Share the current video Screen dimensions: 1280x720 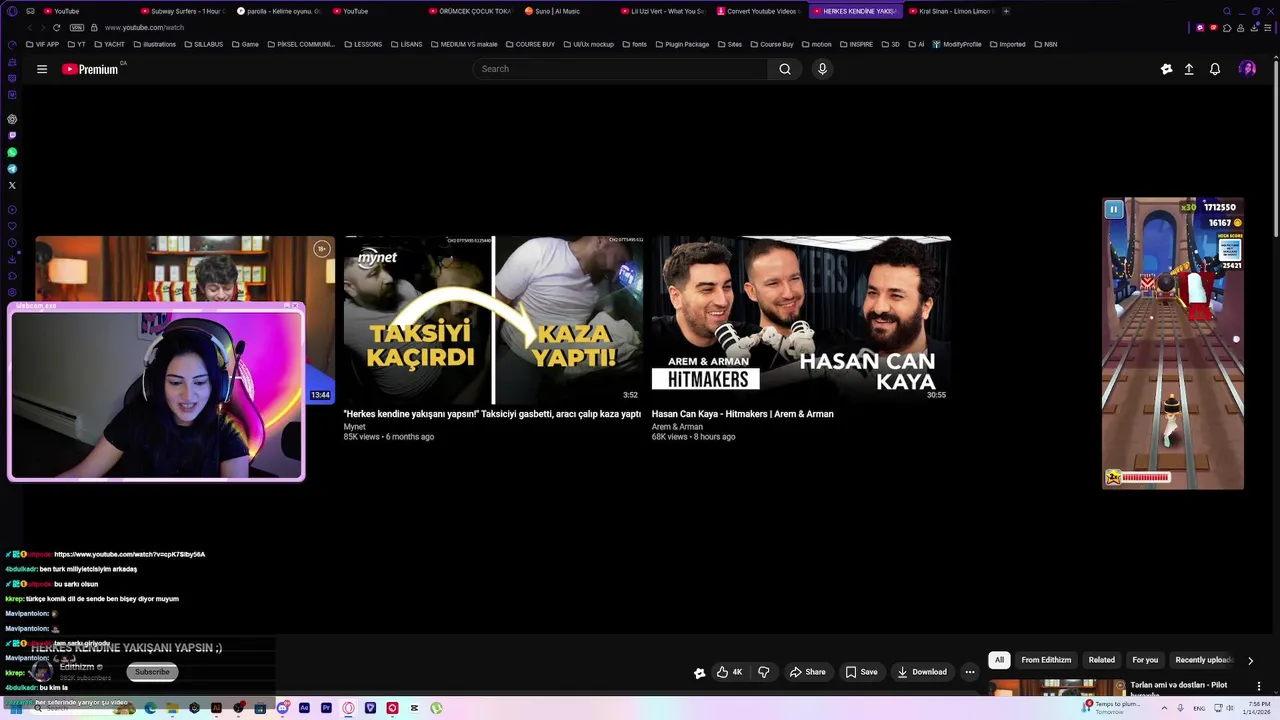click(807, 672)
